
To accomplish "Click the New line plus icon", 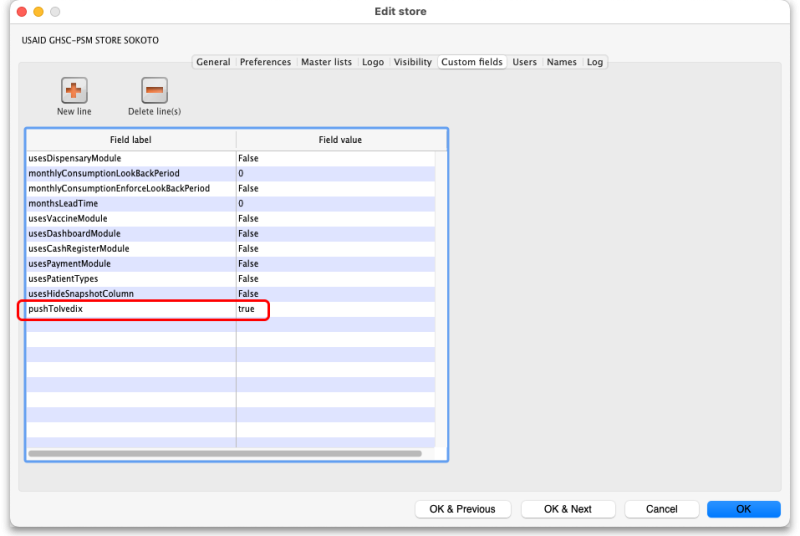I will click(74, 91).
